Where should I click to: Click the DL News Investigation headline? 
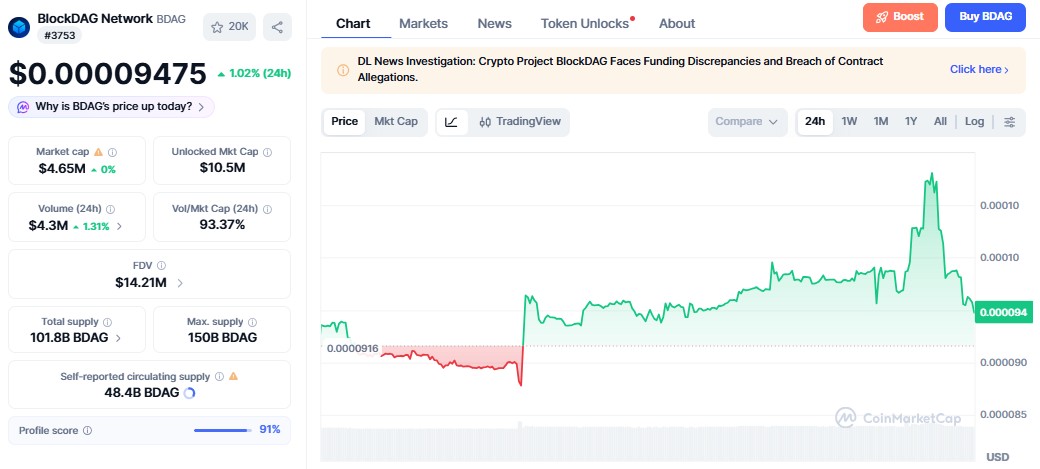point(620,69)
